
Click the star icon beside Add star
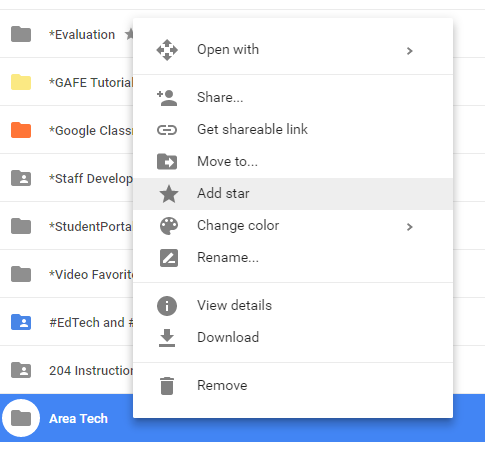(x=169, y=194)
